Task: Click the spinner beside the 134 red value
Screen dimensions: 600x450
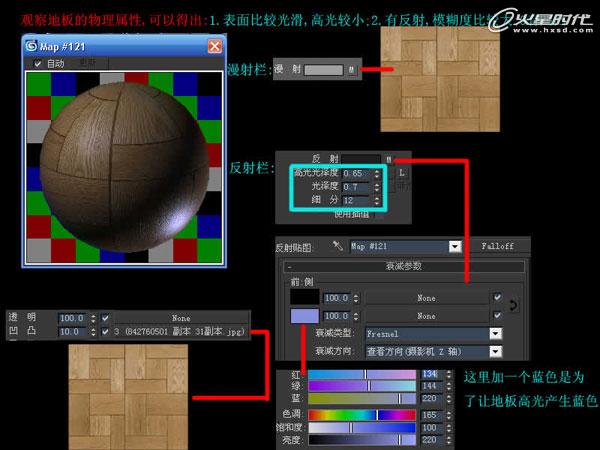Action: click(448, 374)
